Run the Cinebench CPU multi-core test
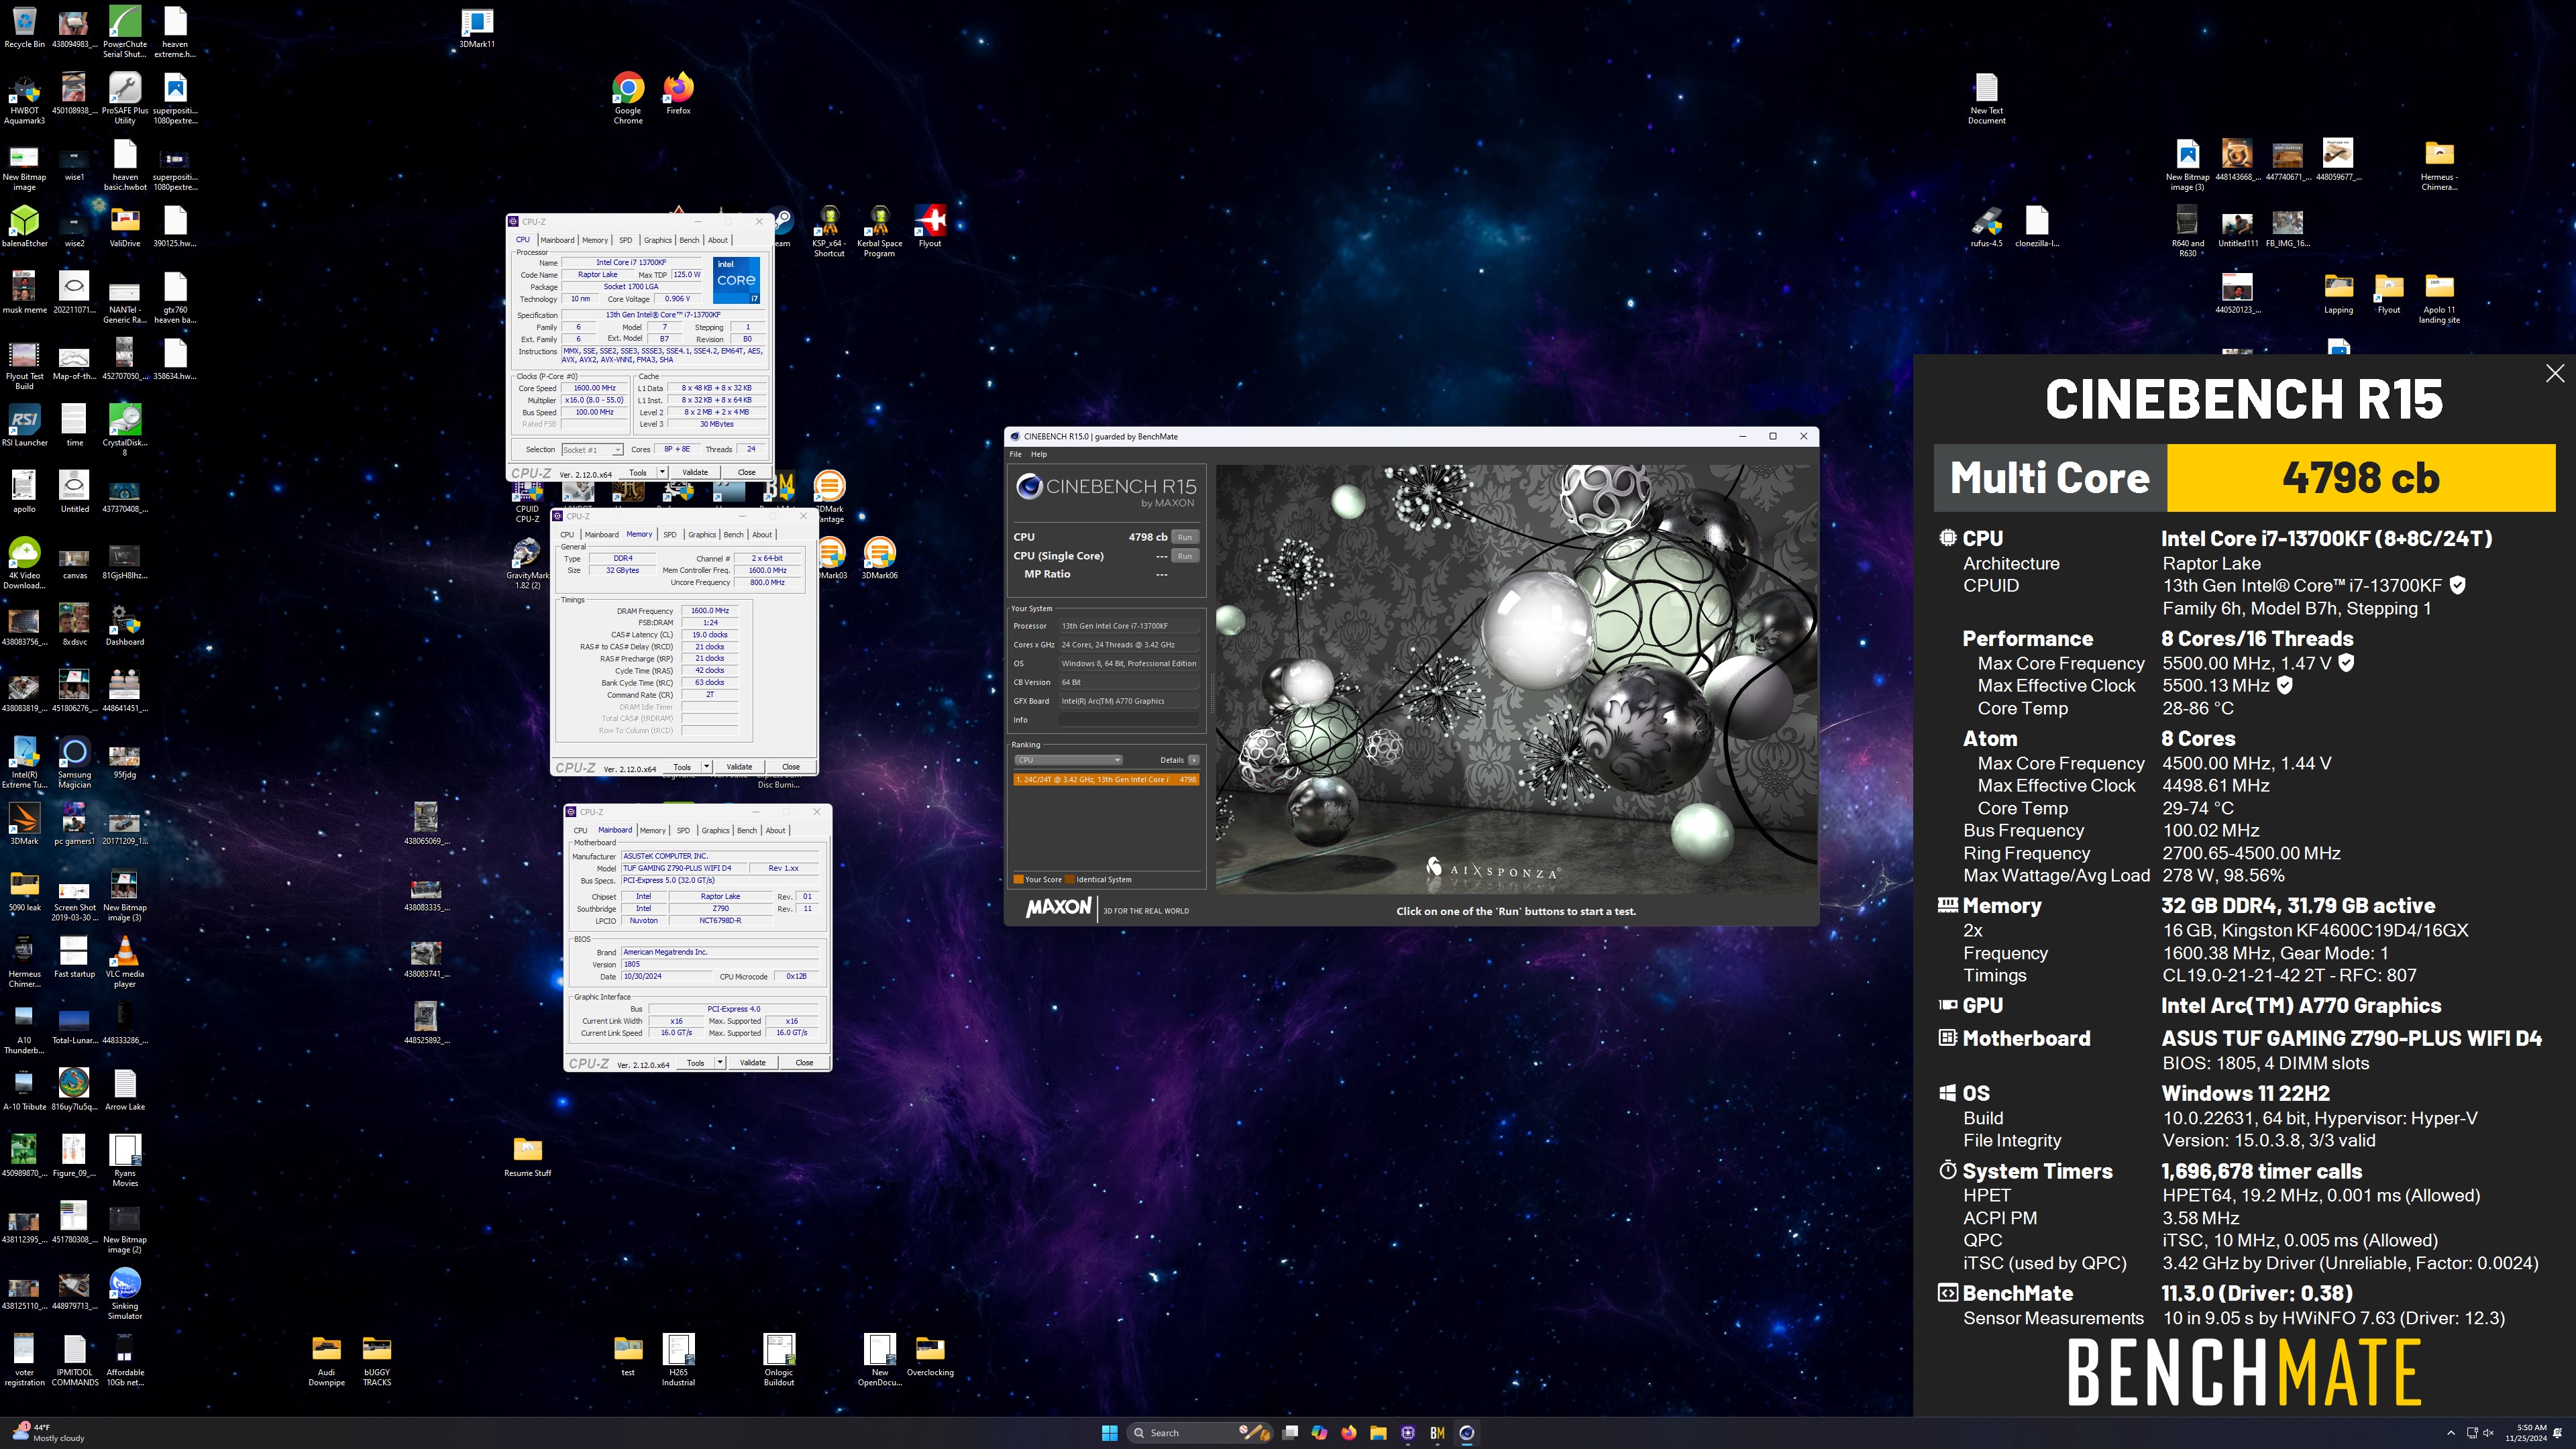Image resolution: width=2576 pixels, height=1449 pixels. [1185, 537]
